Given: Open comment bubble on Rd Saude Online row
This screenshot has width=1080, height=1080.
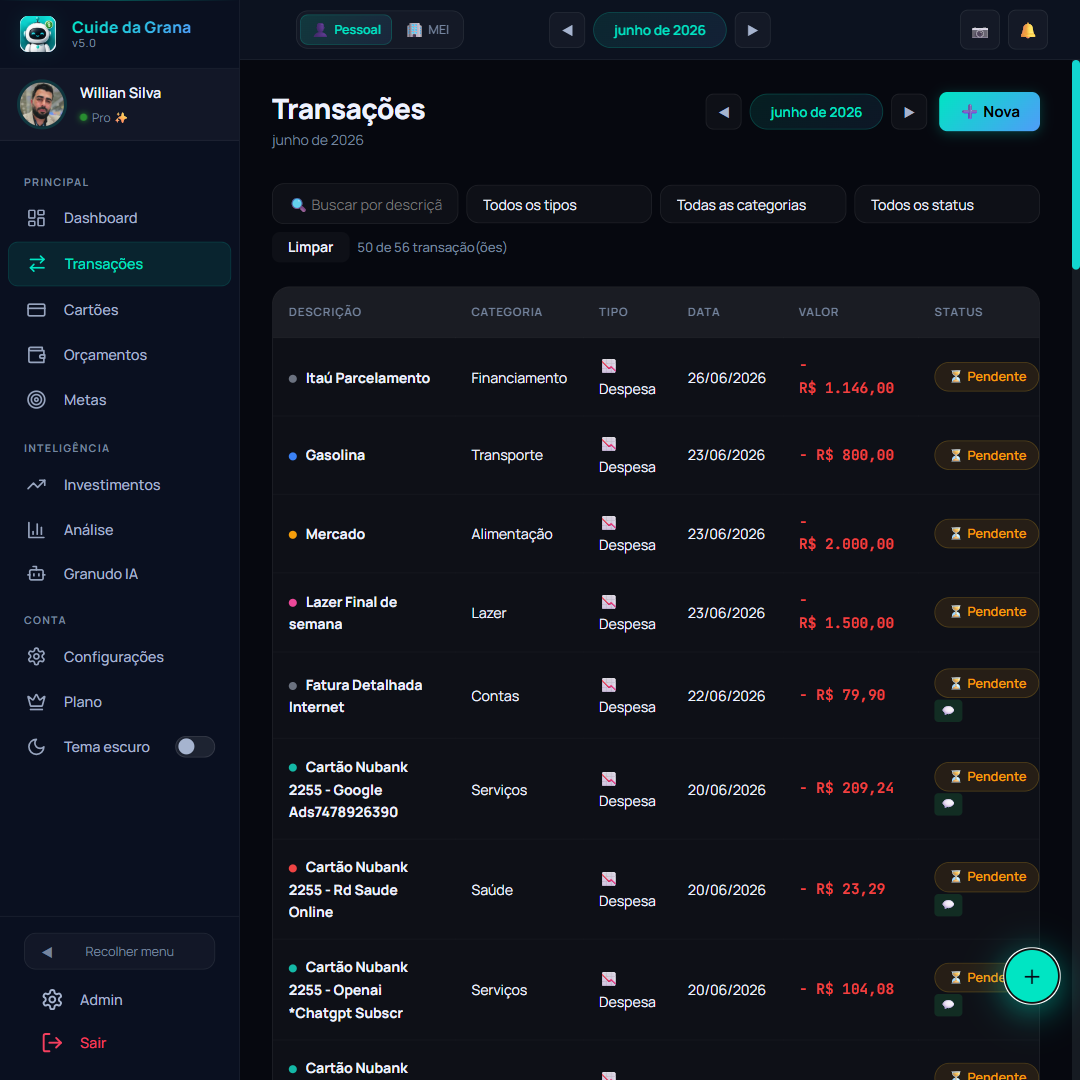Looking at the screenshot, I should click(948, 904).
